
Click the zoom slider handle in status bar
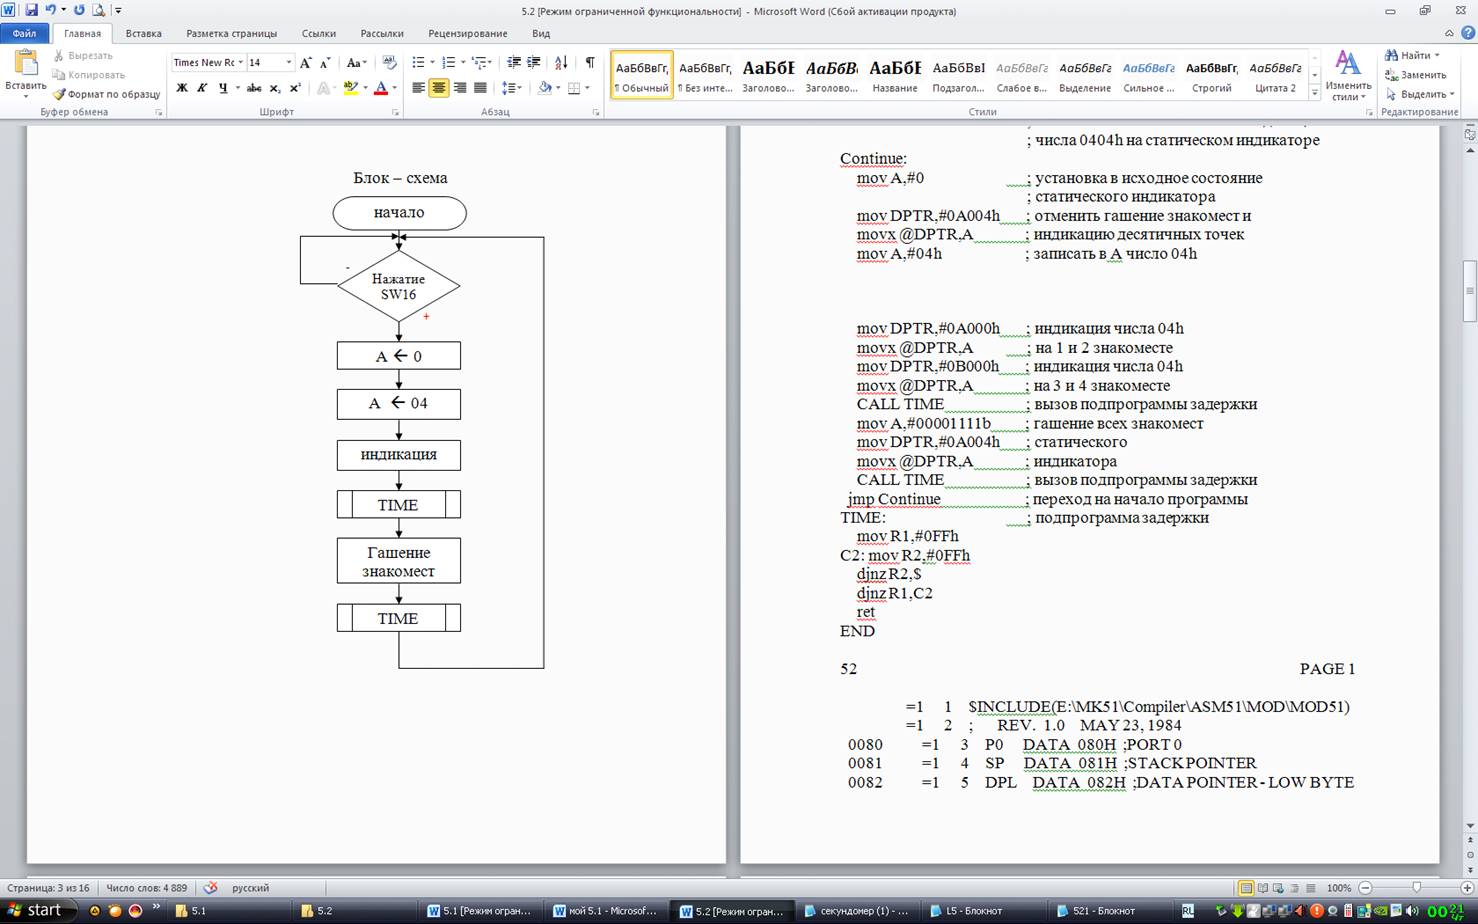(x=1416, y=888)
